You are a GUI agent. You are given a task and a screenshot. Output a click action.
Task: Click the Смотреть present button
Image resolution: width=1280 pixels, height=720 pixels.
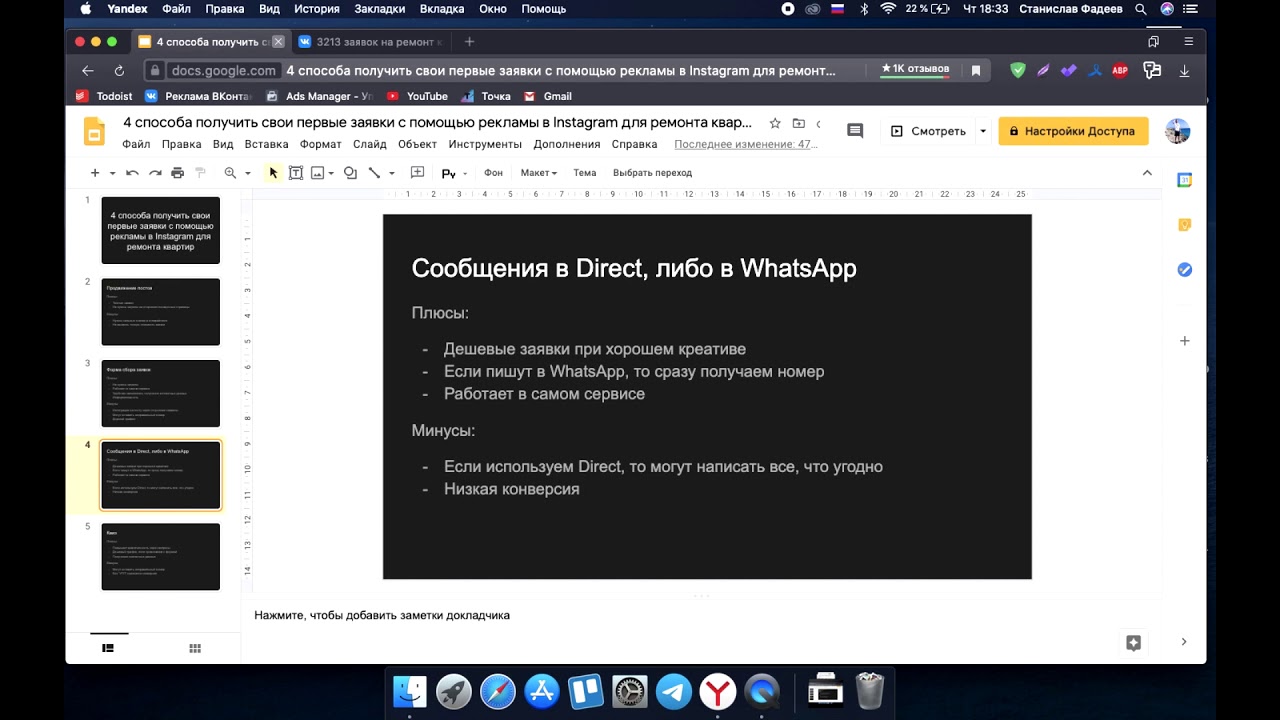(x=928, y=131)
